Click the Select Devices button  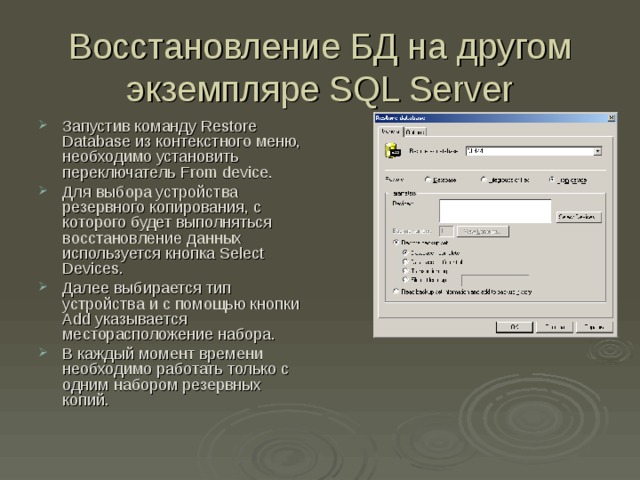[578, 217]
